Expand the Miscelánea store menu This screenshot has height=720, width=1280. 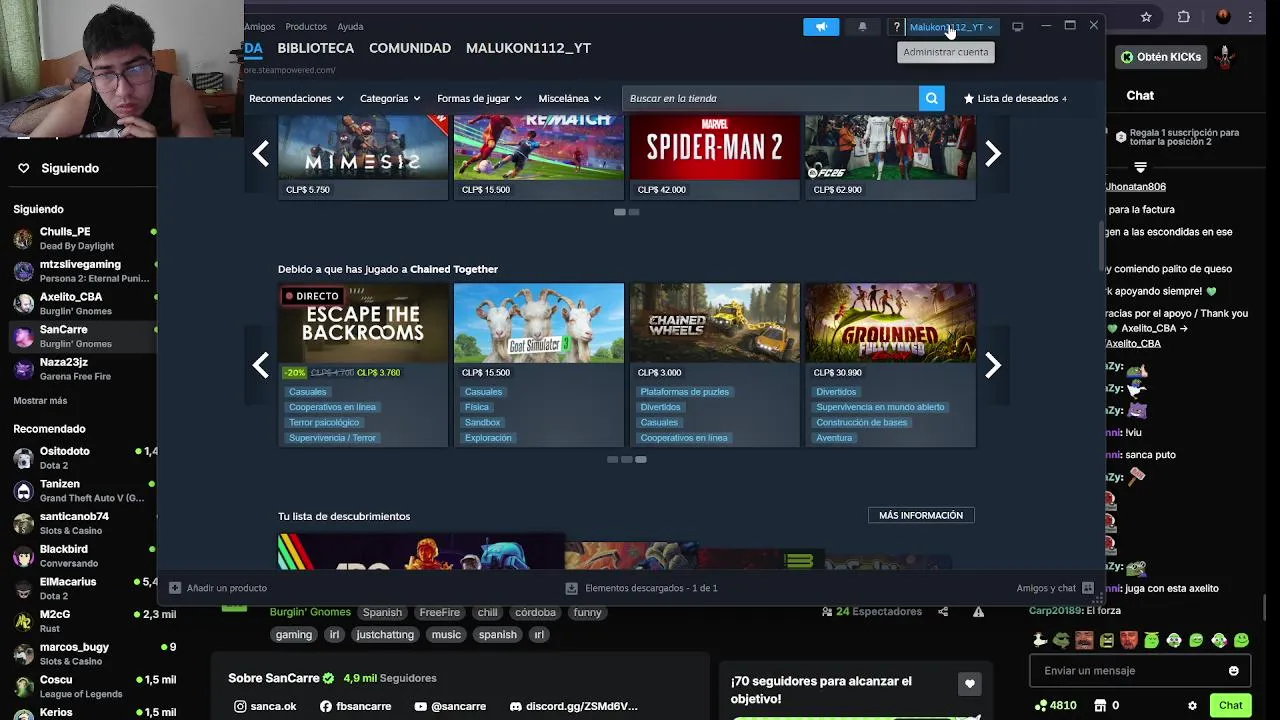(569, 98)
